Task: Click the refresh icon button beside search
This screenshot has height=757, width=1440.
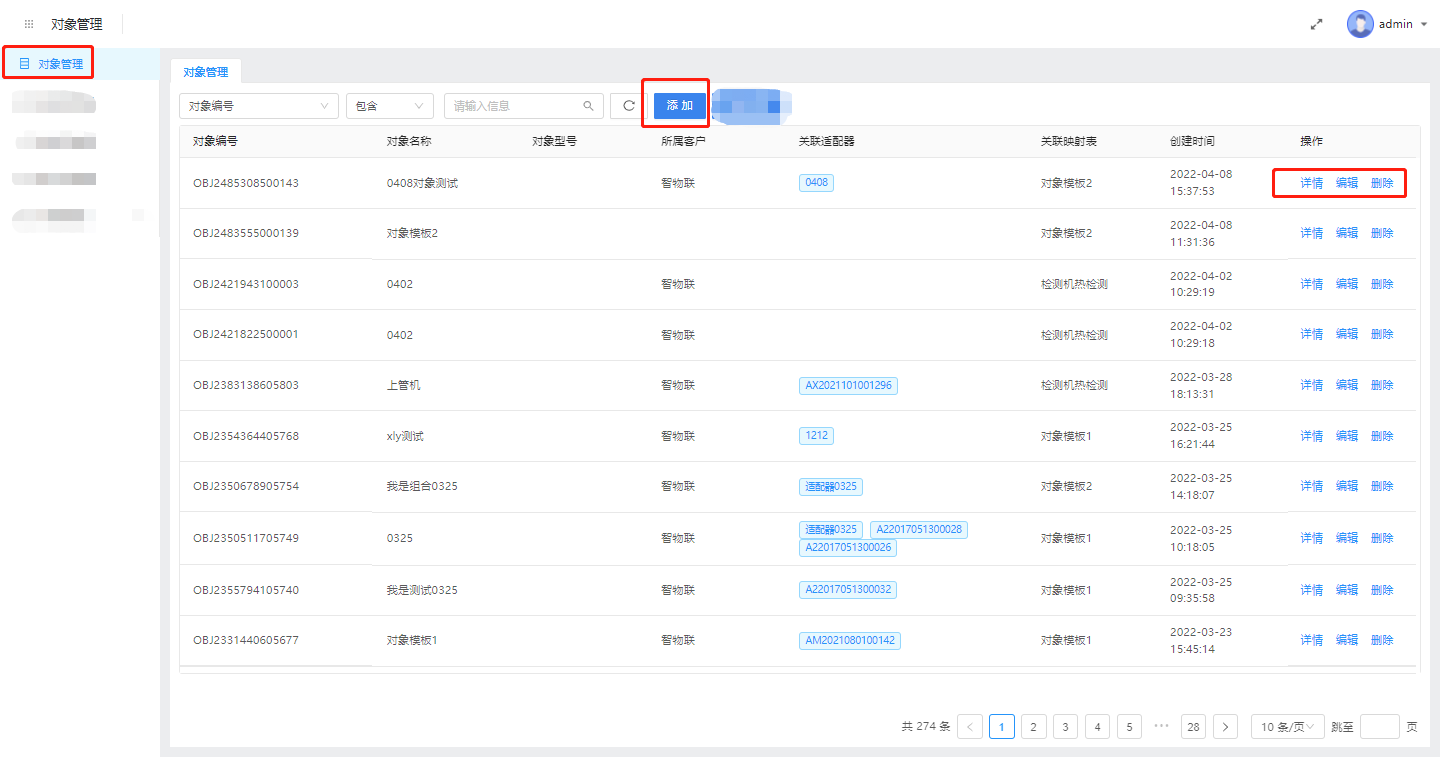Action: [x=629, y=106]
